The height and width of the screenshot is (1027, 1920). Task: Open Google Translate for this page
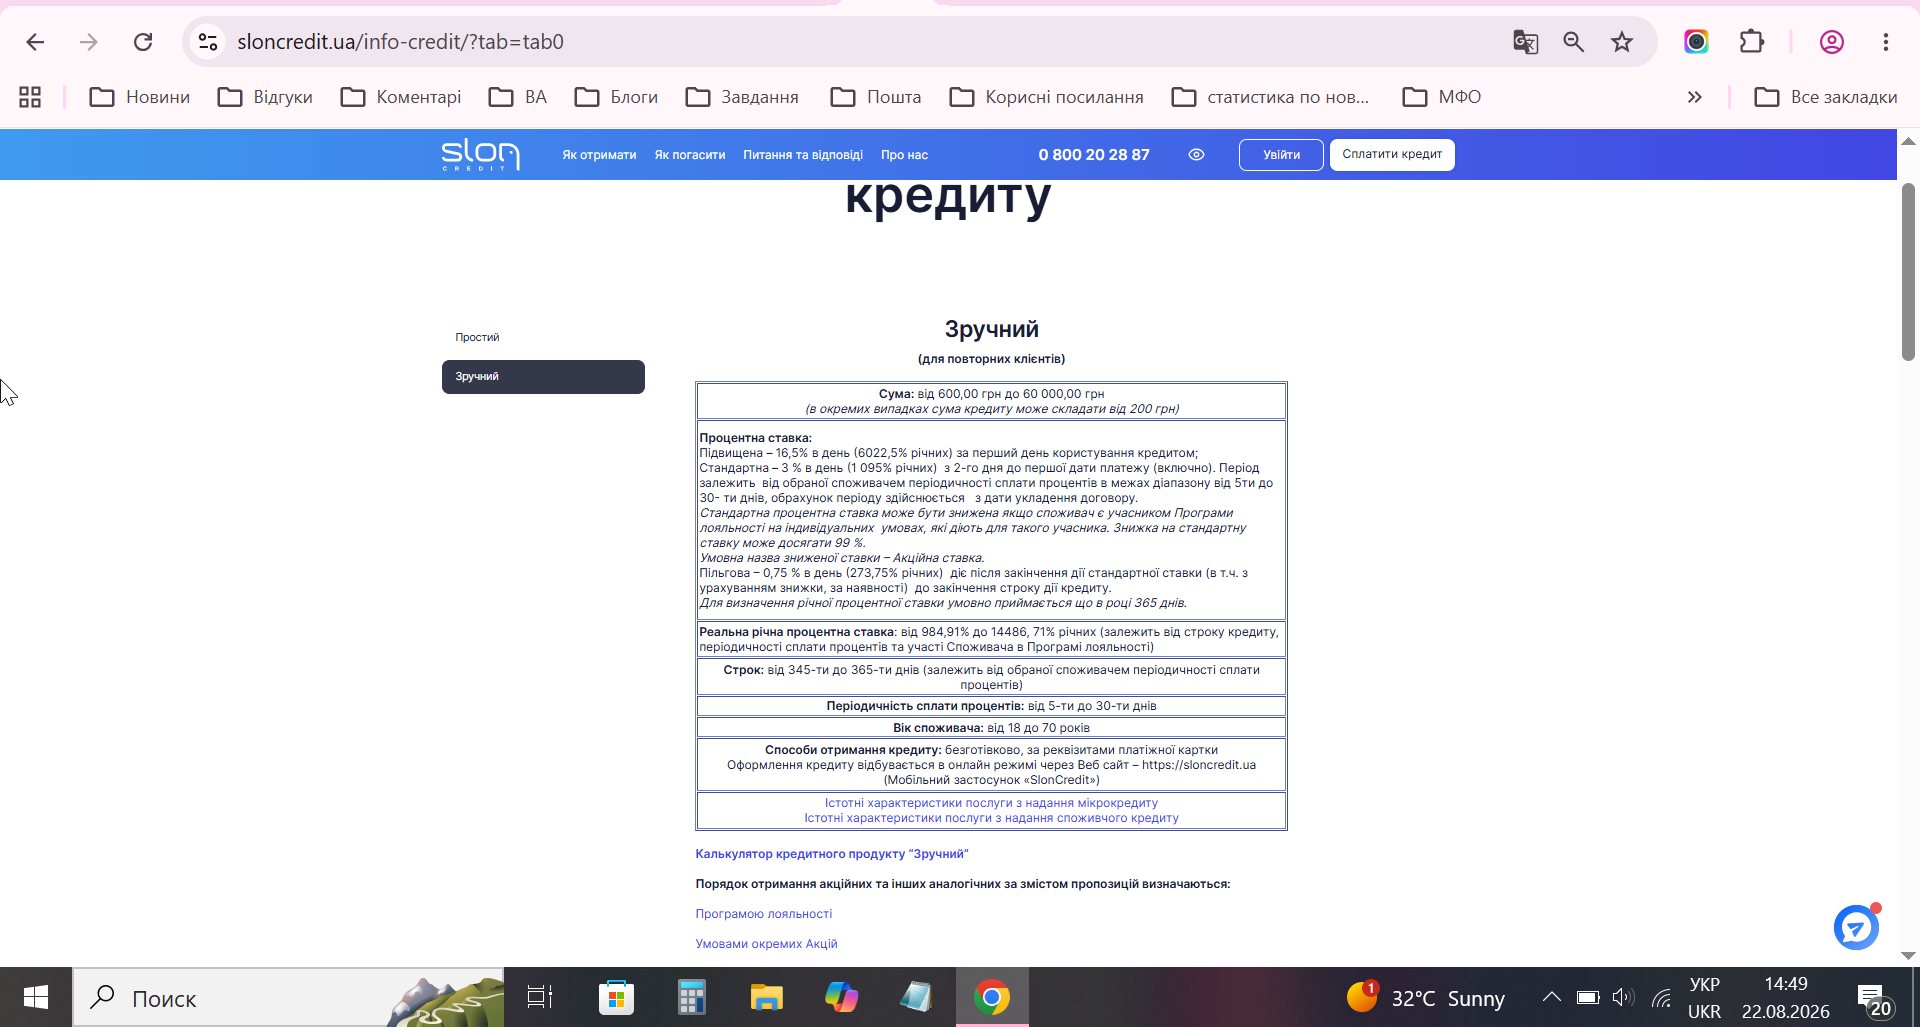[1525, 42]
